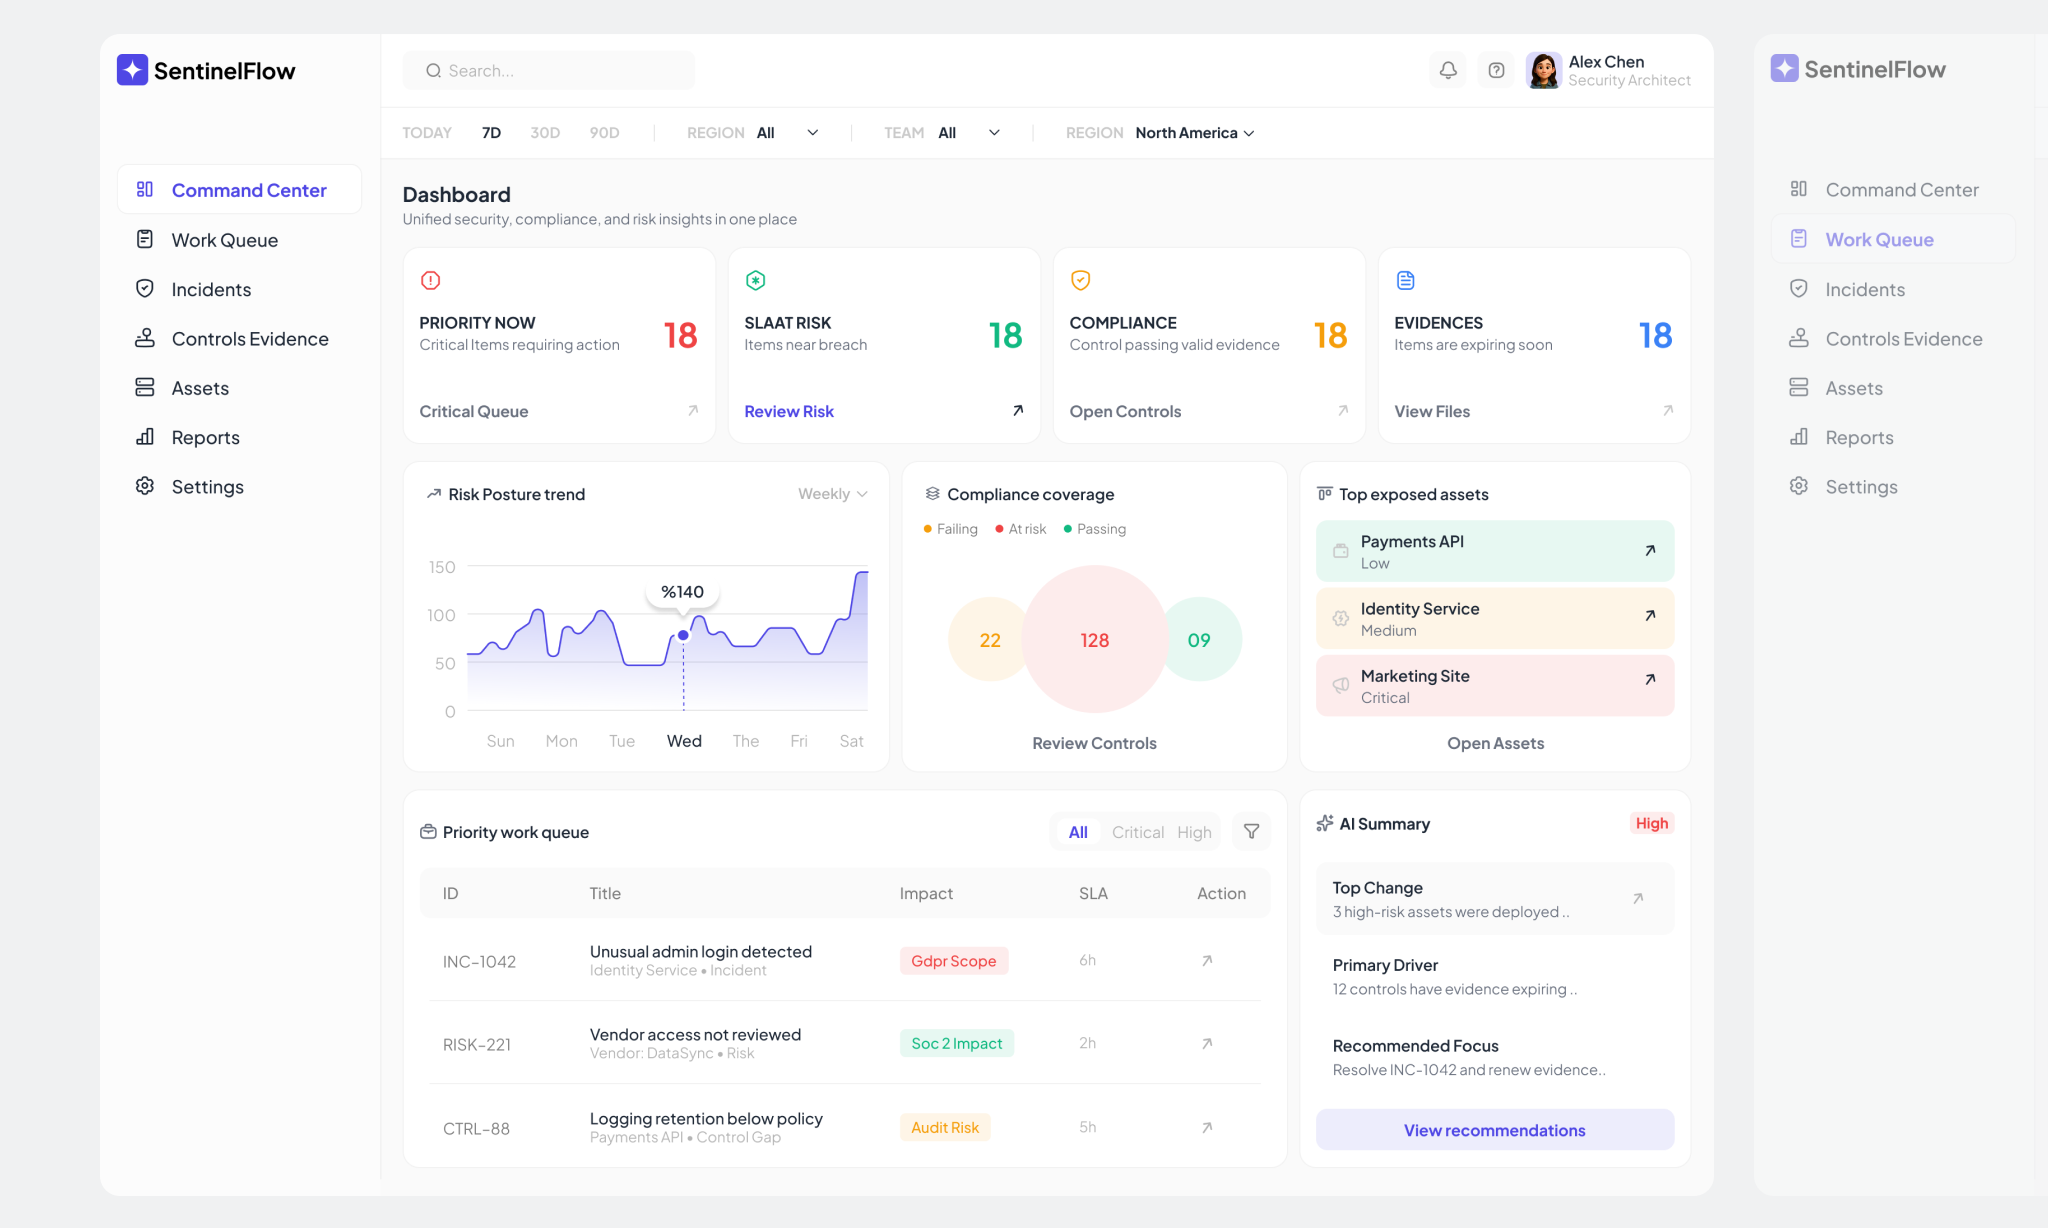Image resolution: width=2048 pixels, height=1228 pixels.
Task: Expand the Weekly dropdown on Risk Posture
Action: (832, 494)
